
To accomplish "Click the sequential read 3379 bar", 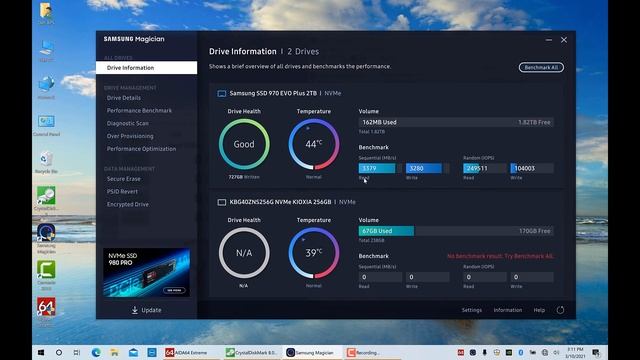I will (380, 168).
